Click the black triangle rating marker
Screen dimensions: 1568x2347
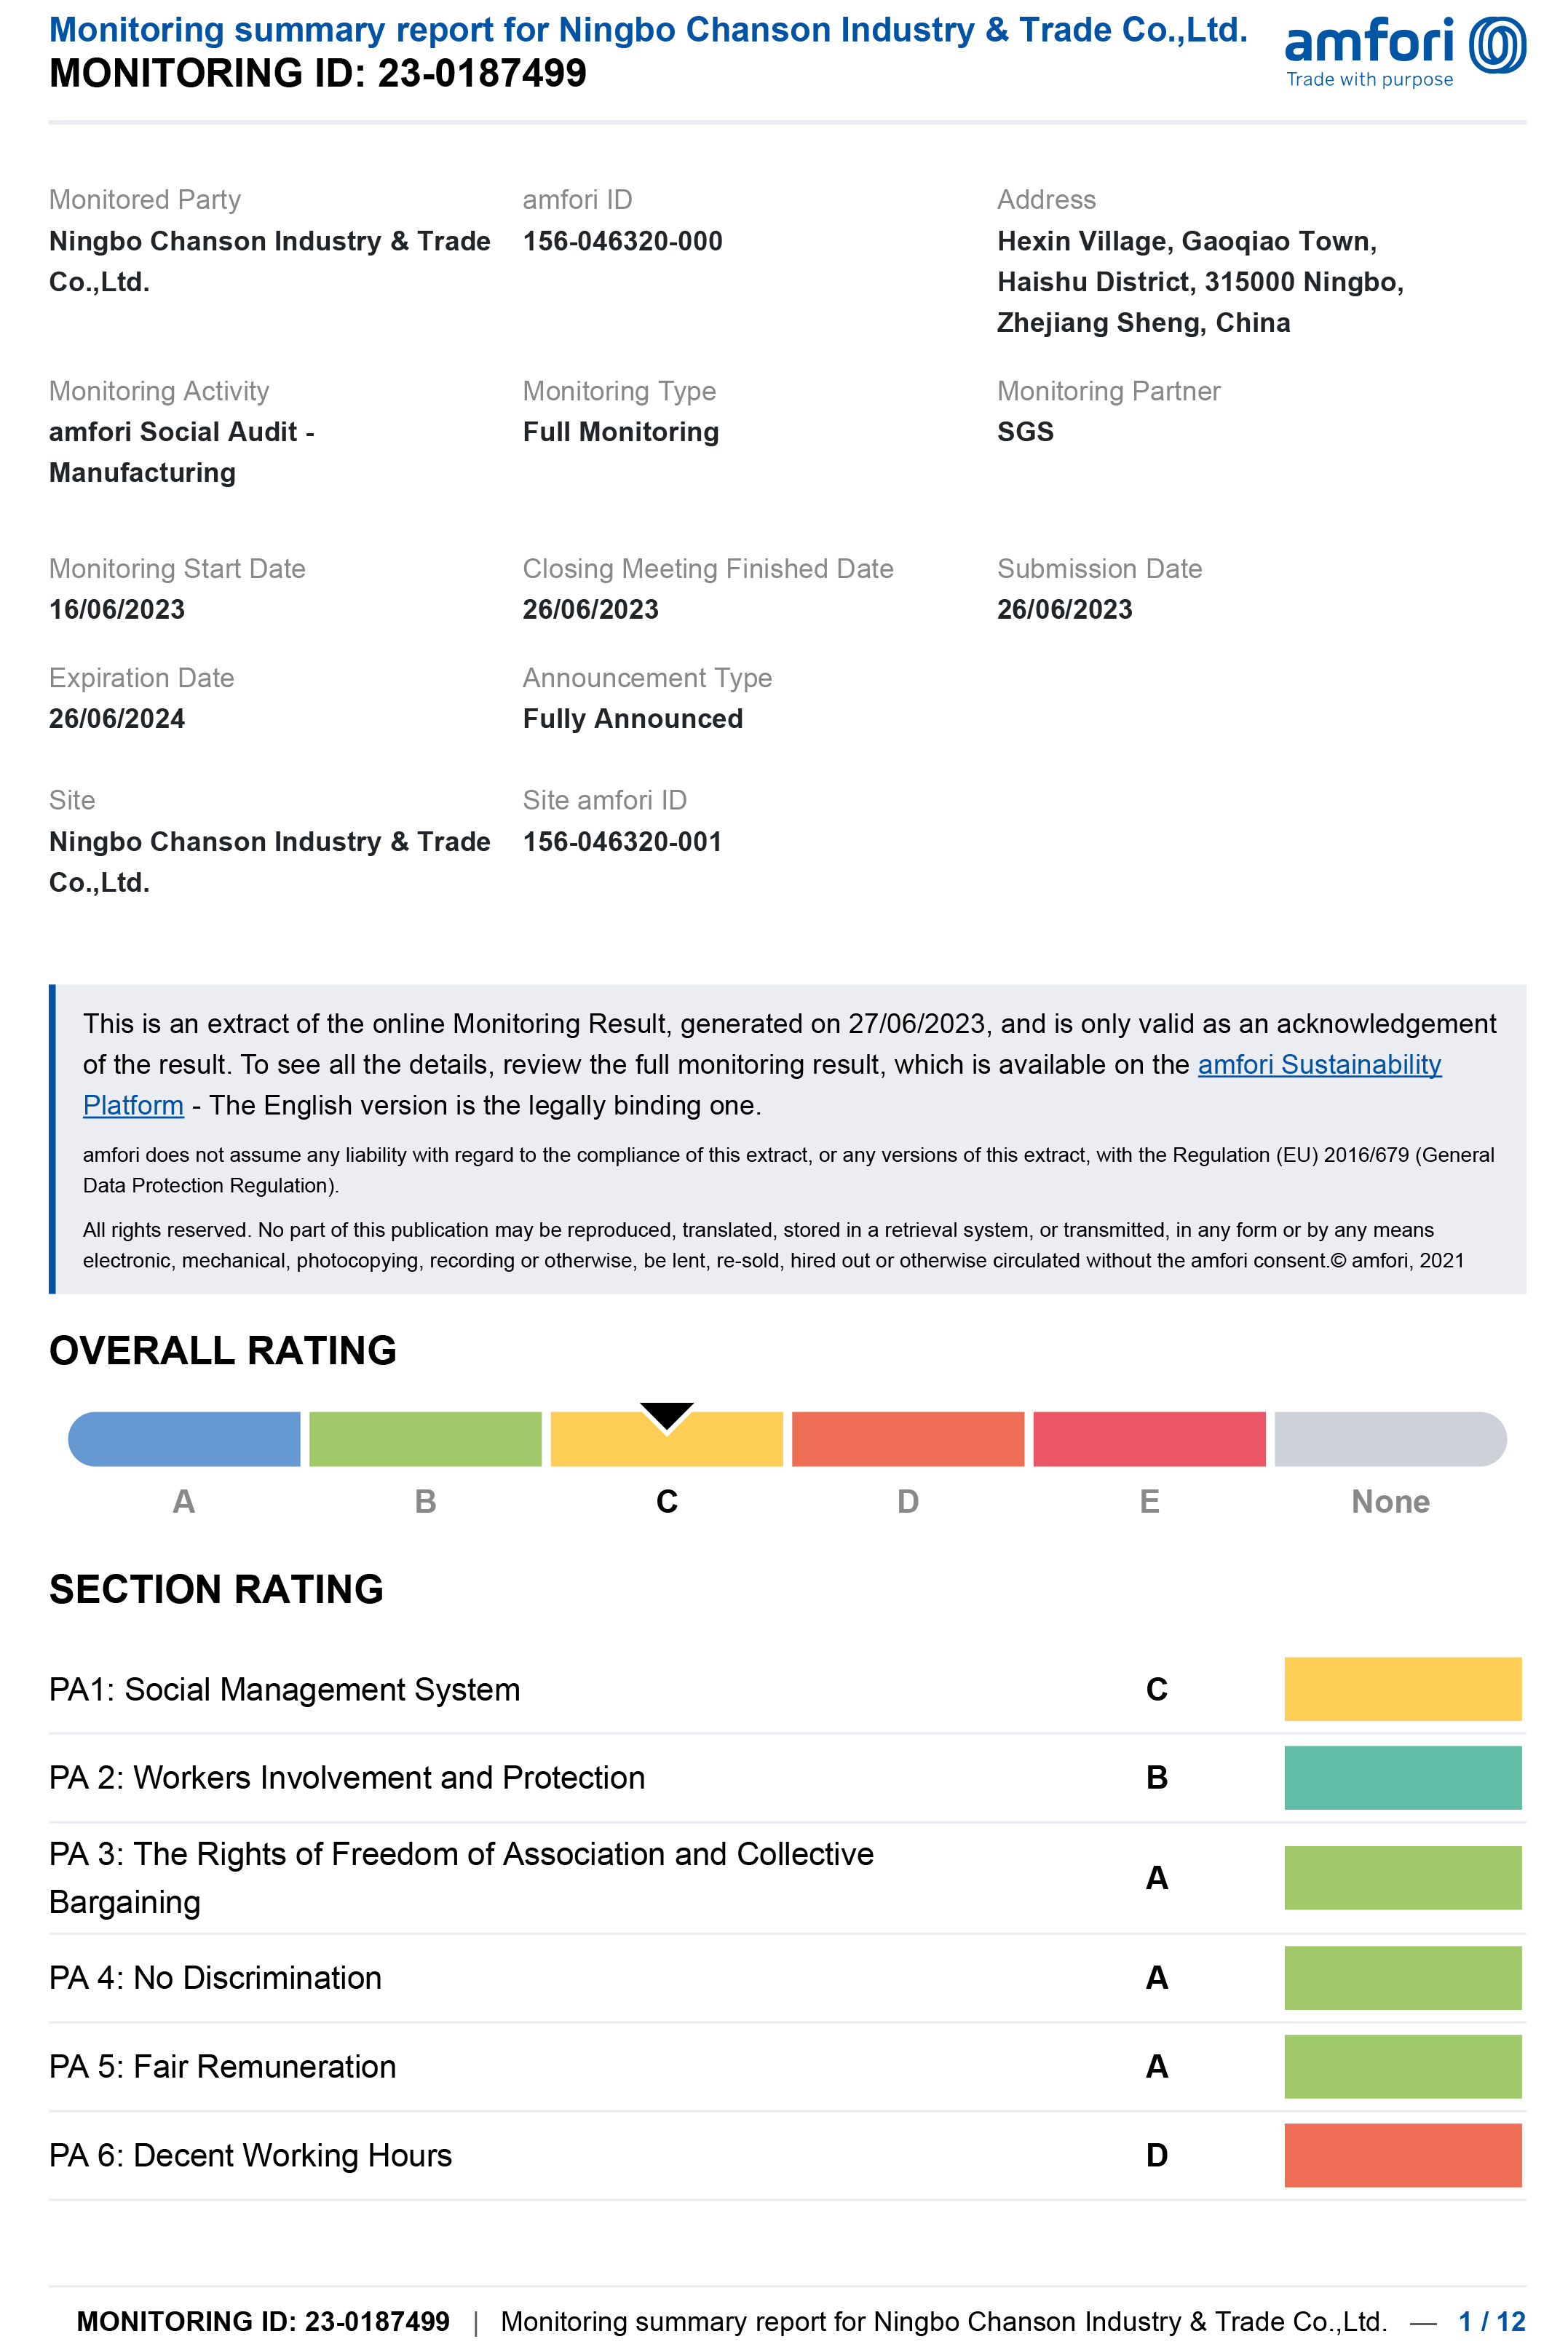point(667,1415)
